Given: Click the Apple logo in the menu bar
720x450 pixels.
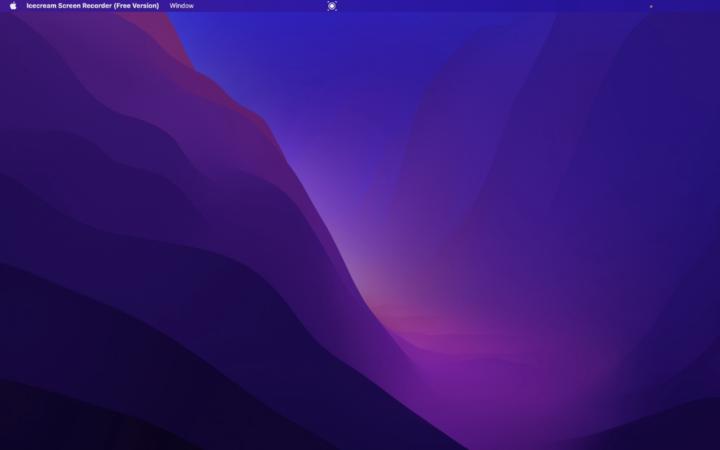Looking at the screenshot, I should [13, 6].
